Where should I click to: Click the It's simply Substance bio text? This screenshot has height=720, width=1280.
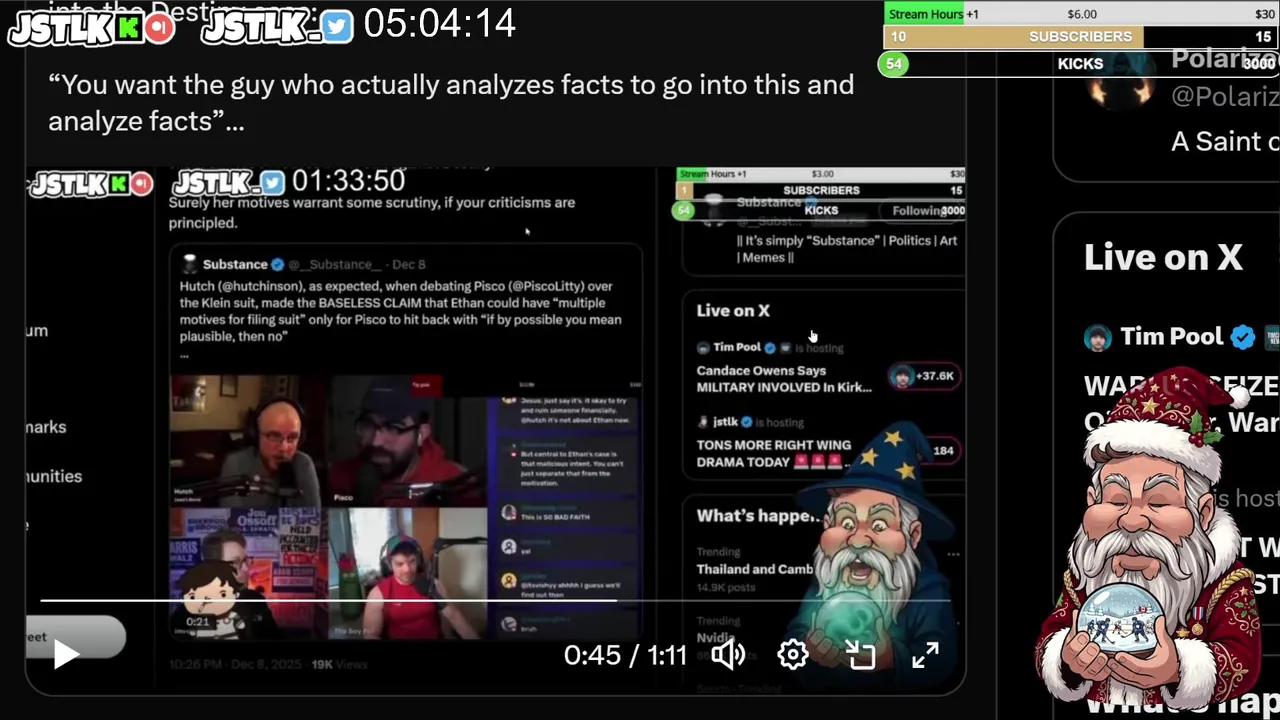(847, 249)
